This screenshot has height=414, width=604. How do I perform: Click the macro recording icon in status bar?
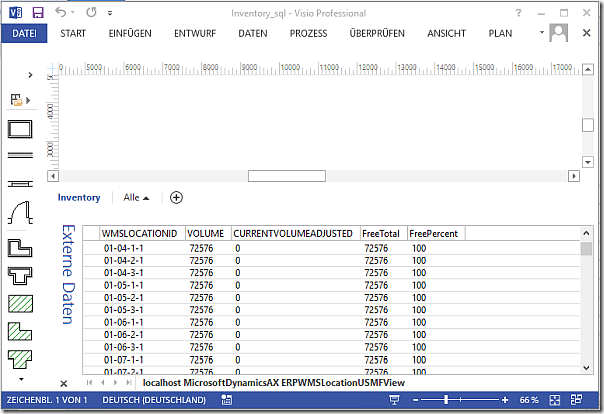(226, 400)
